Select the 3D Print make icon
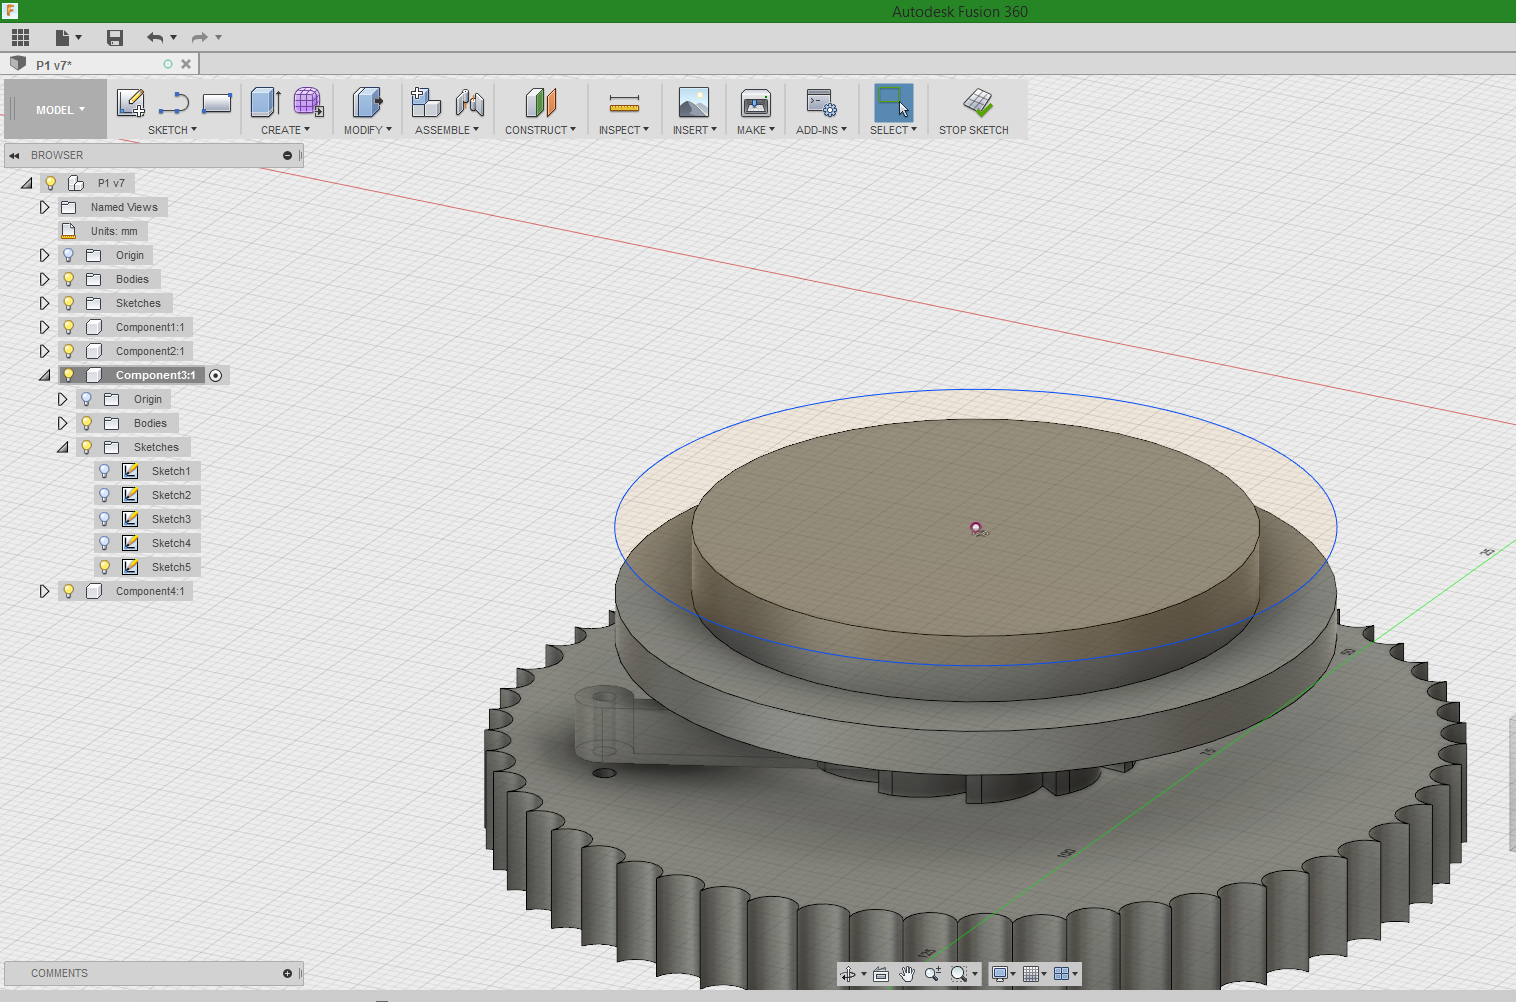1516x1002 pixels. (x=756, y=102)
